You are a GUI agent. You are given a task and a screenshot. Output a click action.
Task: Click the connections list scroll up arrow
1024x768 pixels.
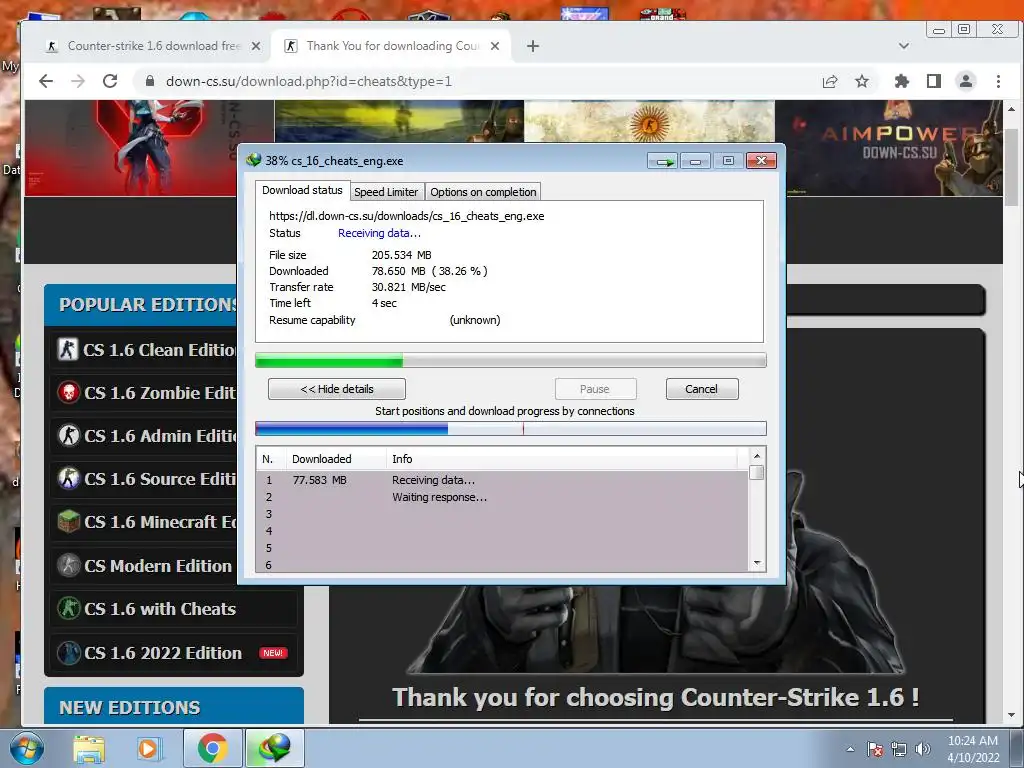pyautogui.click(x=757, y=456)
